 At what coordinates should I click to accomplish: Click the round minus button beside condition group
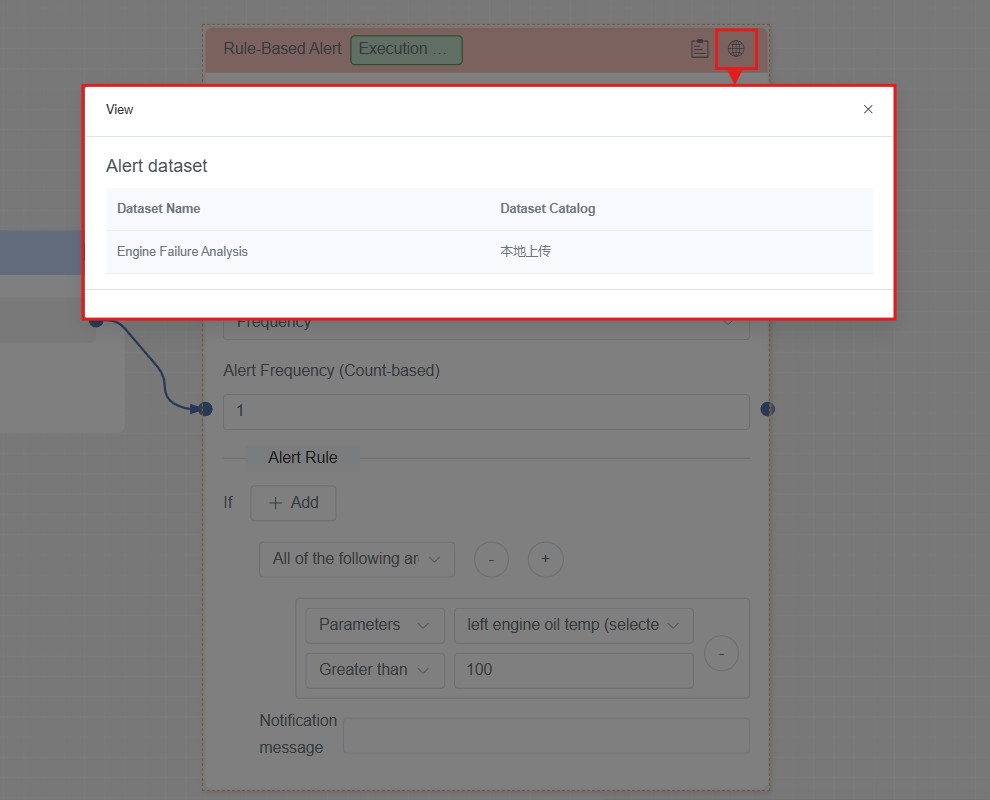click(491, 559)
